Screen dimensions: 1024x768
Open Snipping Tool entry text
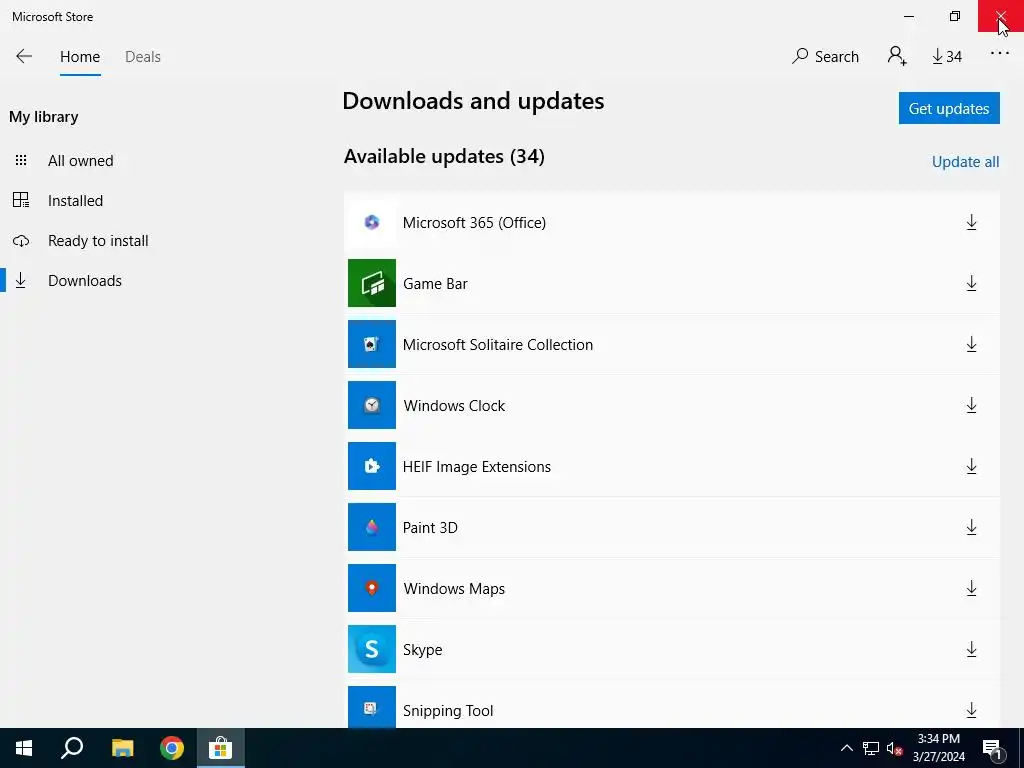point(448,711)
